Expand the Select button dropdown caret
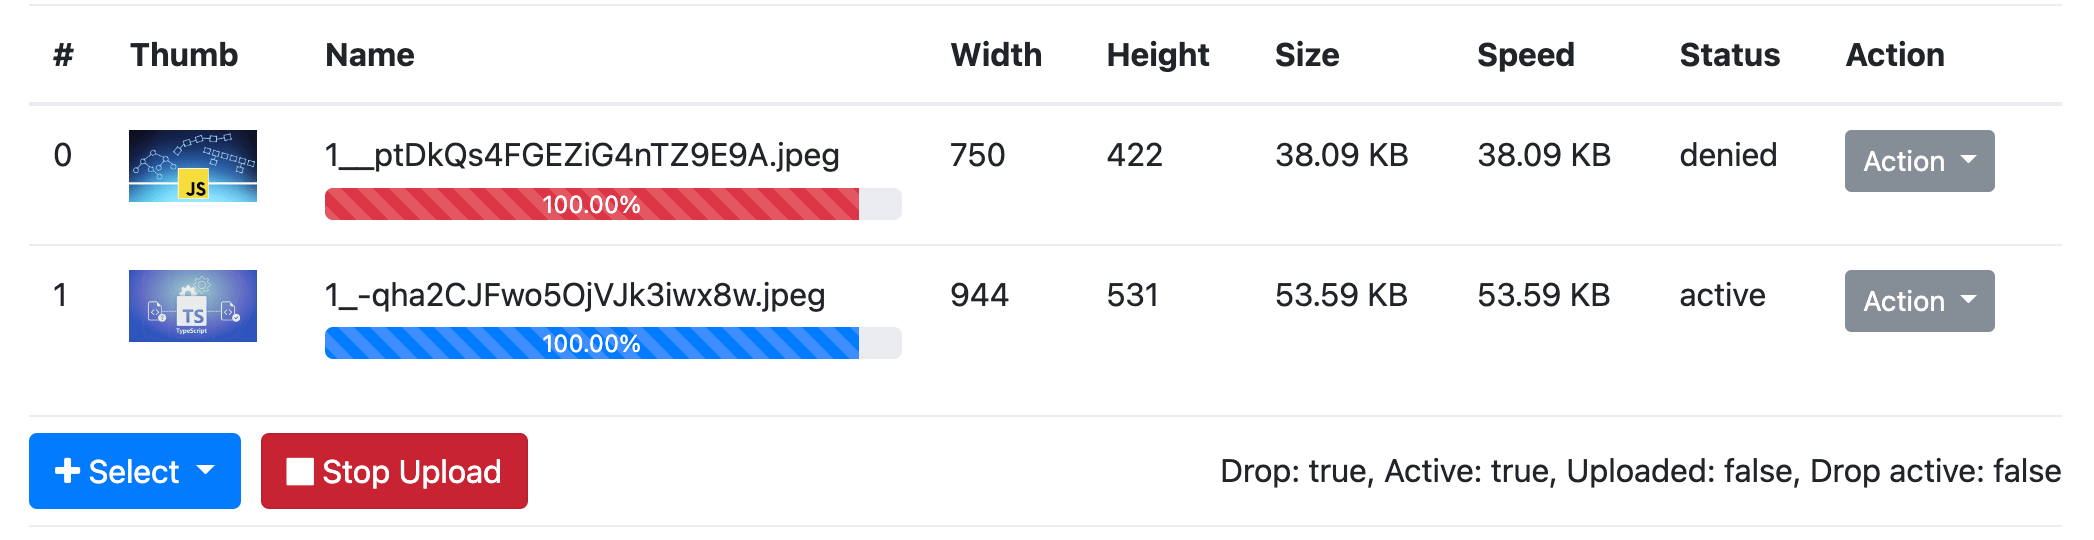 (x=206, y=470)
